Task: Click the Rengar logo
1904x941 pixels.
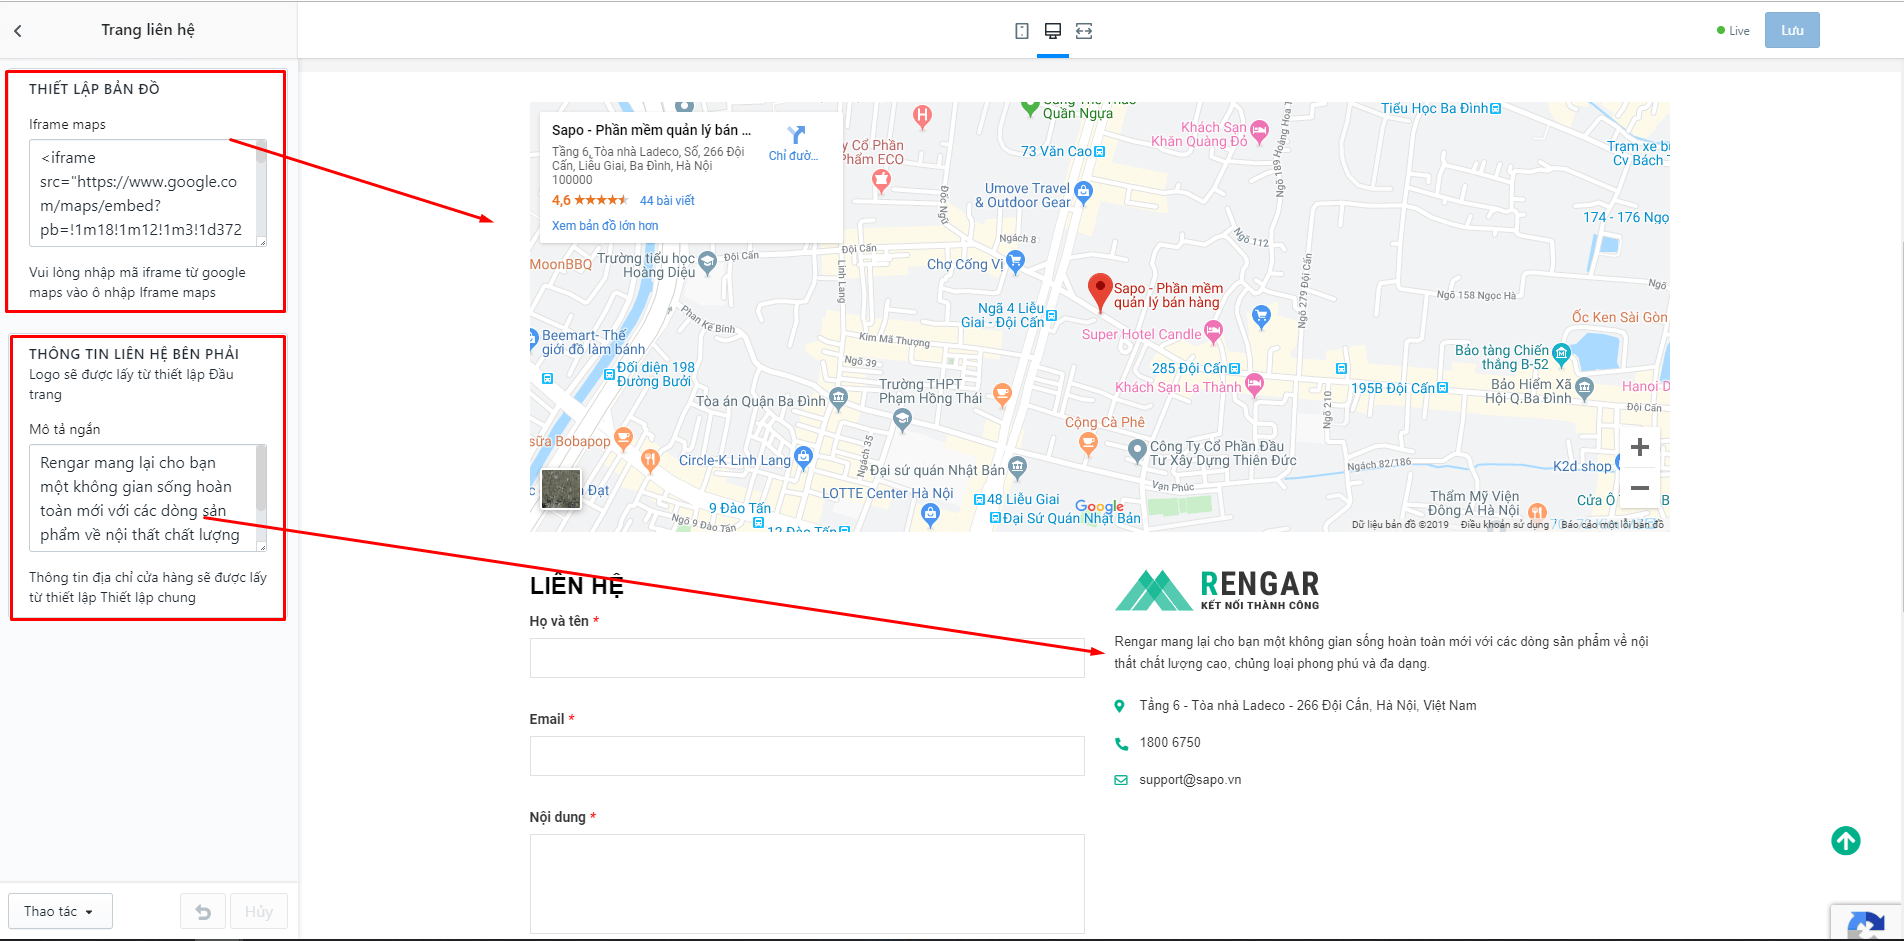Action: pyautogui.click(x=1217, y=590)
